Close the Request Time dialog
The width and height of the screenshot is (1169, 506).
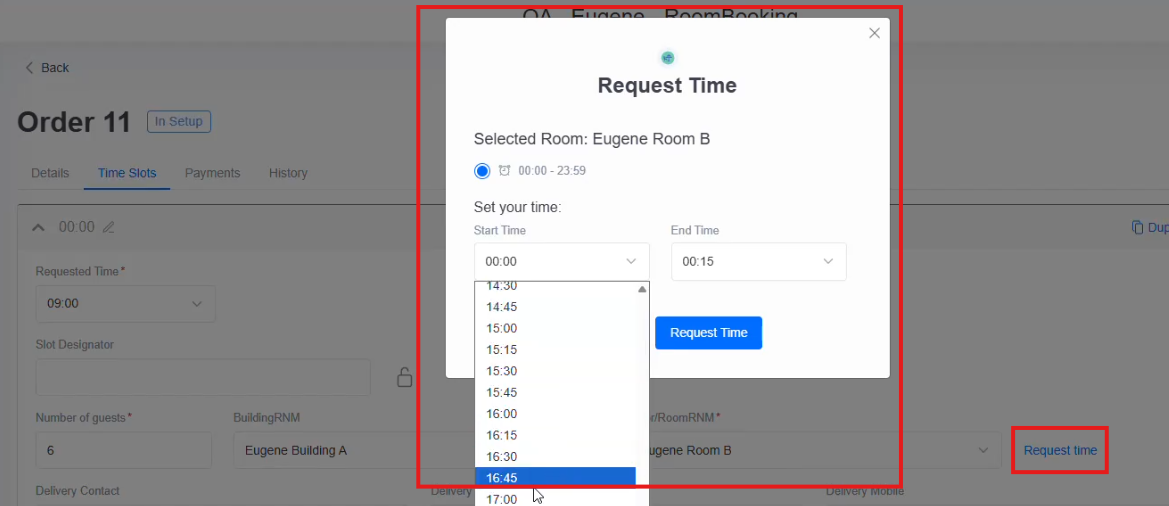tap(875, 33)
